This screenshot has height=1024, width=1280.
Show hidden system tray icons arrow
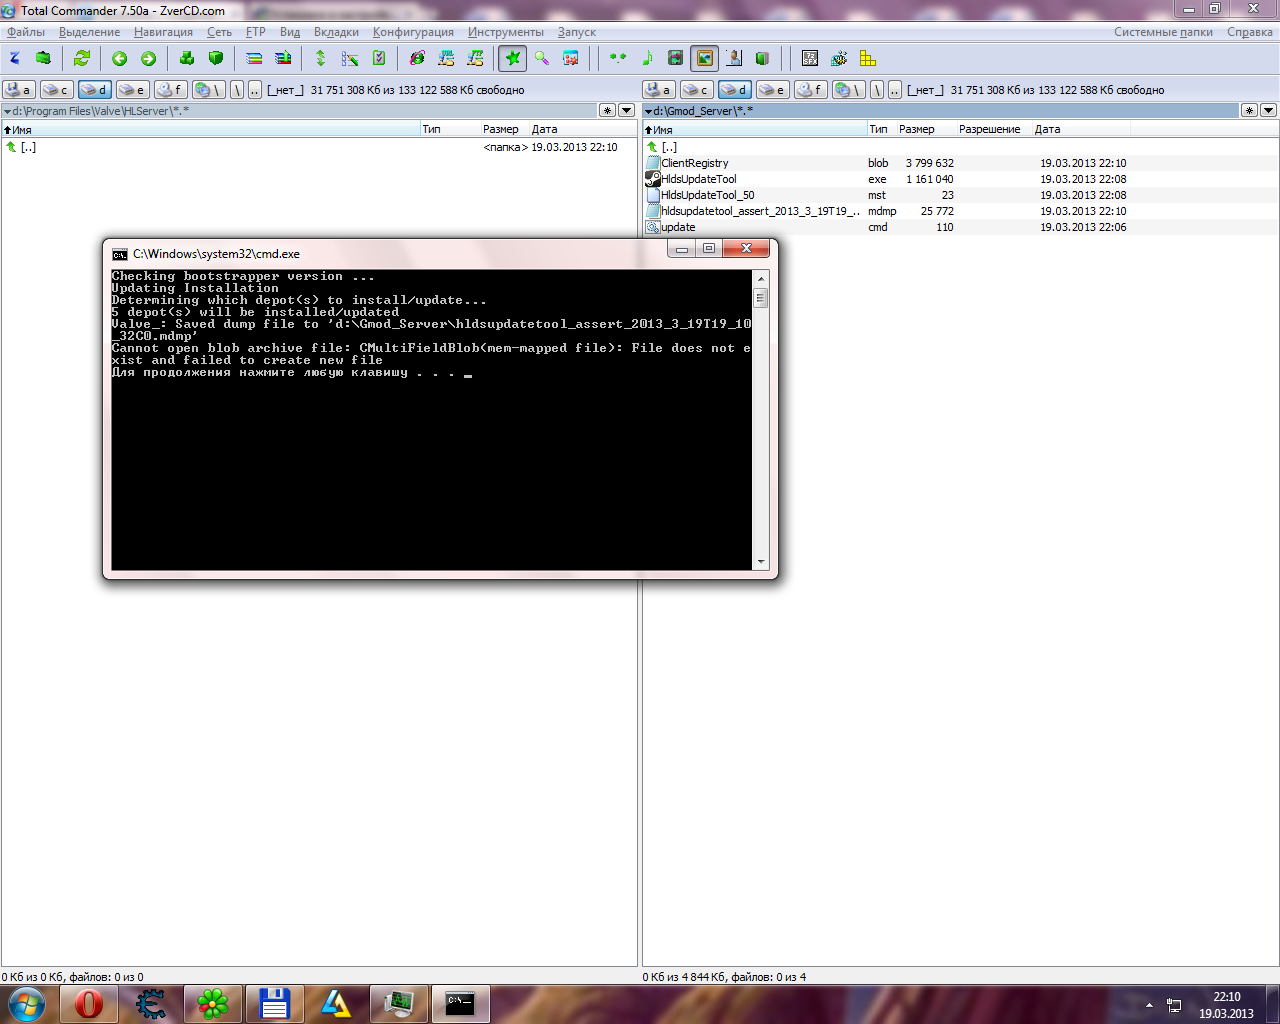[1149, 1005]
